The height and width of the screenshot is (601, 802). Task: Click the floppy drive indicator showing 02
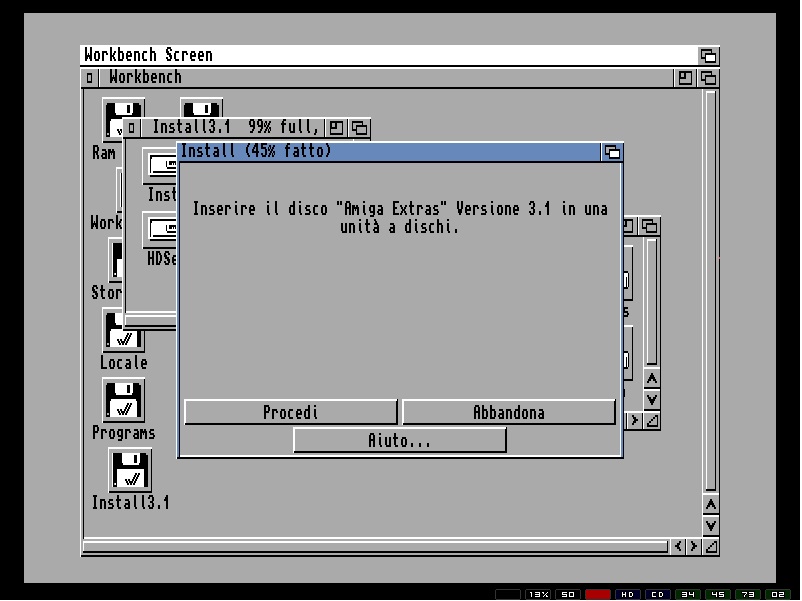(778, 594)
